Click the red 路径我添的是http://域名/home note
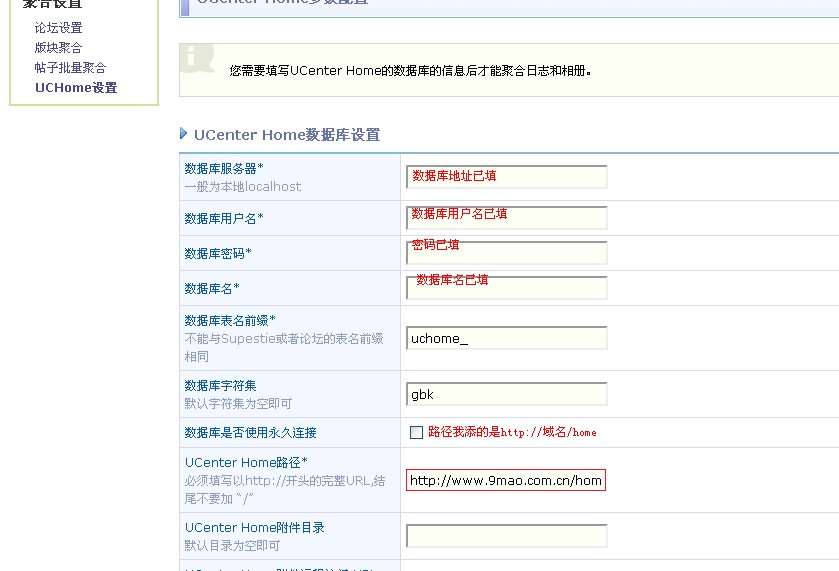This screenshot has height=571, width=839. 512,432
